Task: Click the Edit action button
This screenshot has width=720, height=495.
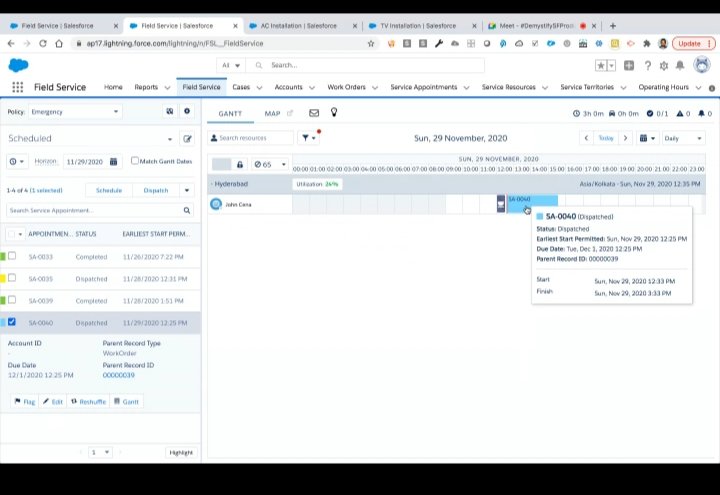Action: (x=53, y=401)
